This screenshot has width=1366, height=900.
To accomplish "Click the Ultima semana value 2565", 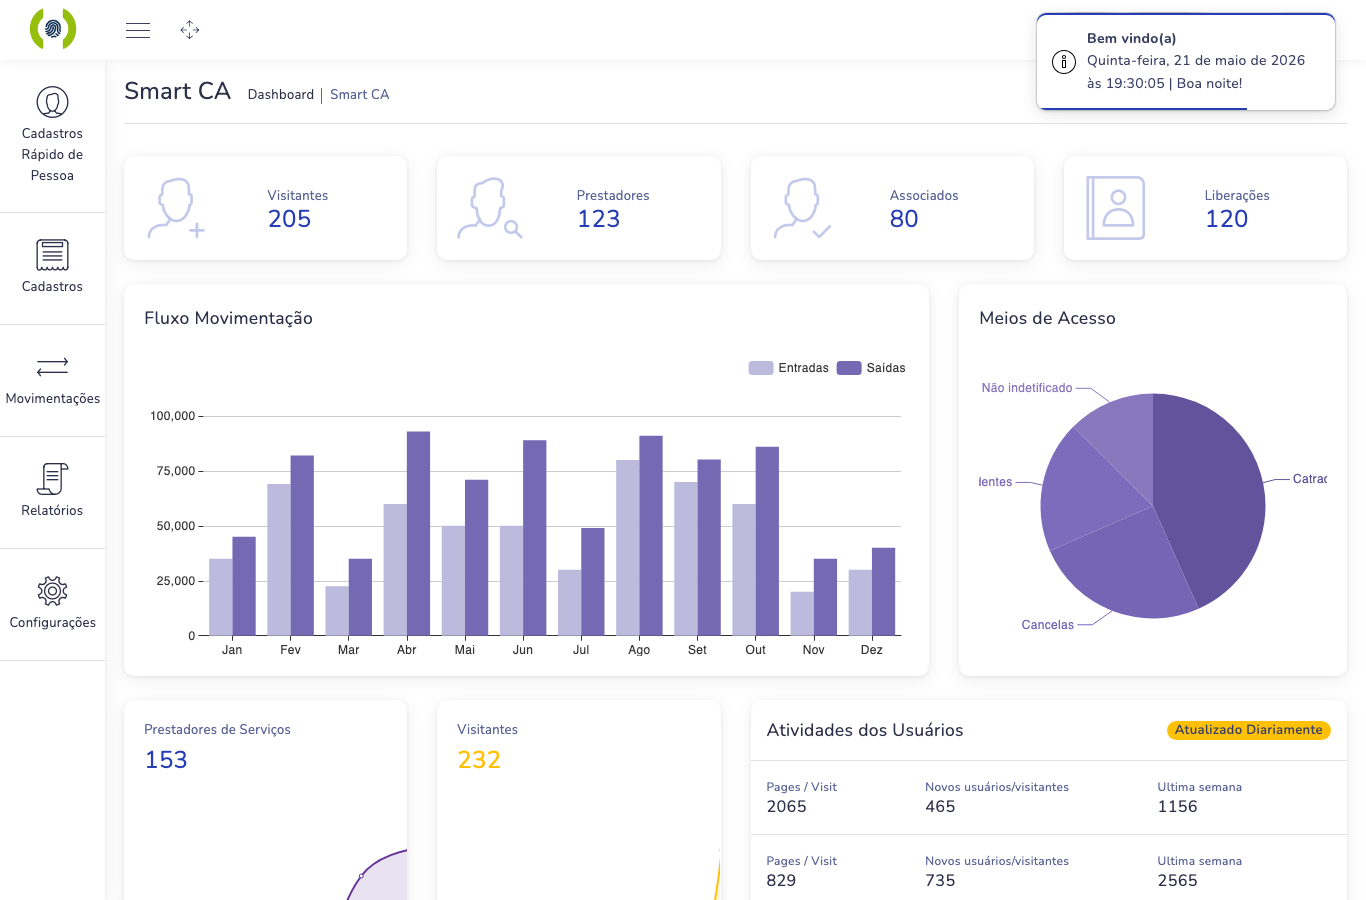I will 1177,881.
